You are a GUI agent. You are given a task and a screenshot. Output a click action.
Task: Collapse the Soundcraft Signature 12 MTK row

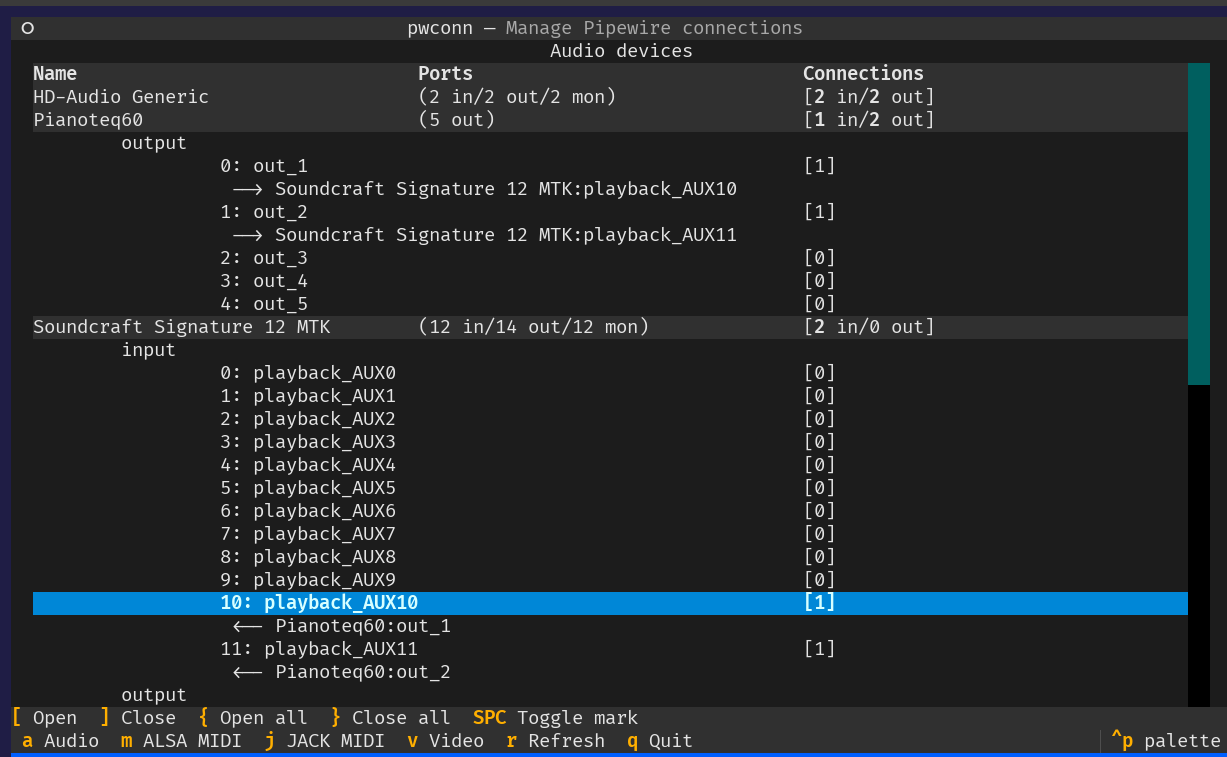pyautogui.click(x=610, y=327)
